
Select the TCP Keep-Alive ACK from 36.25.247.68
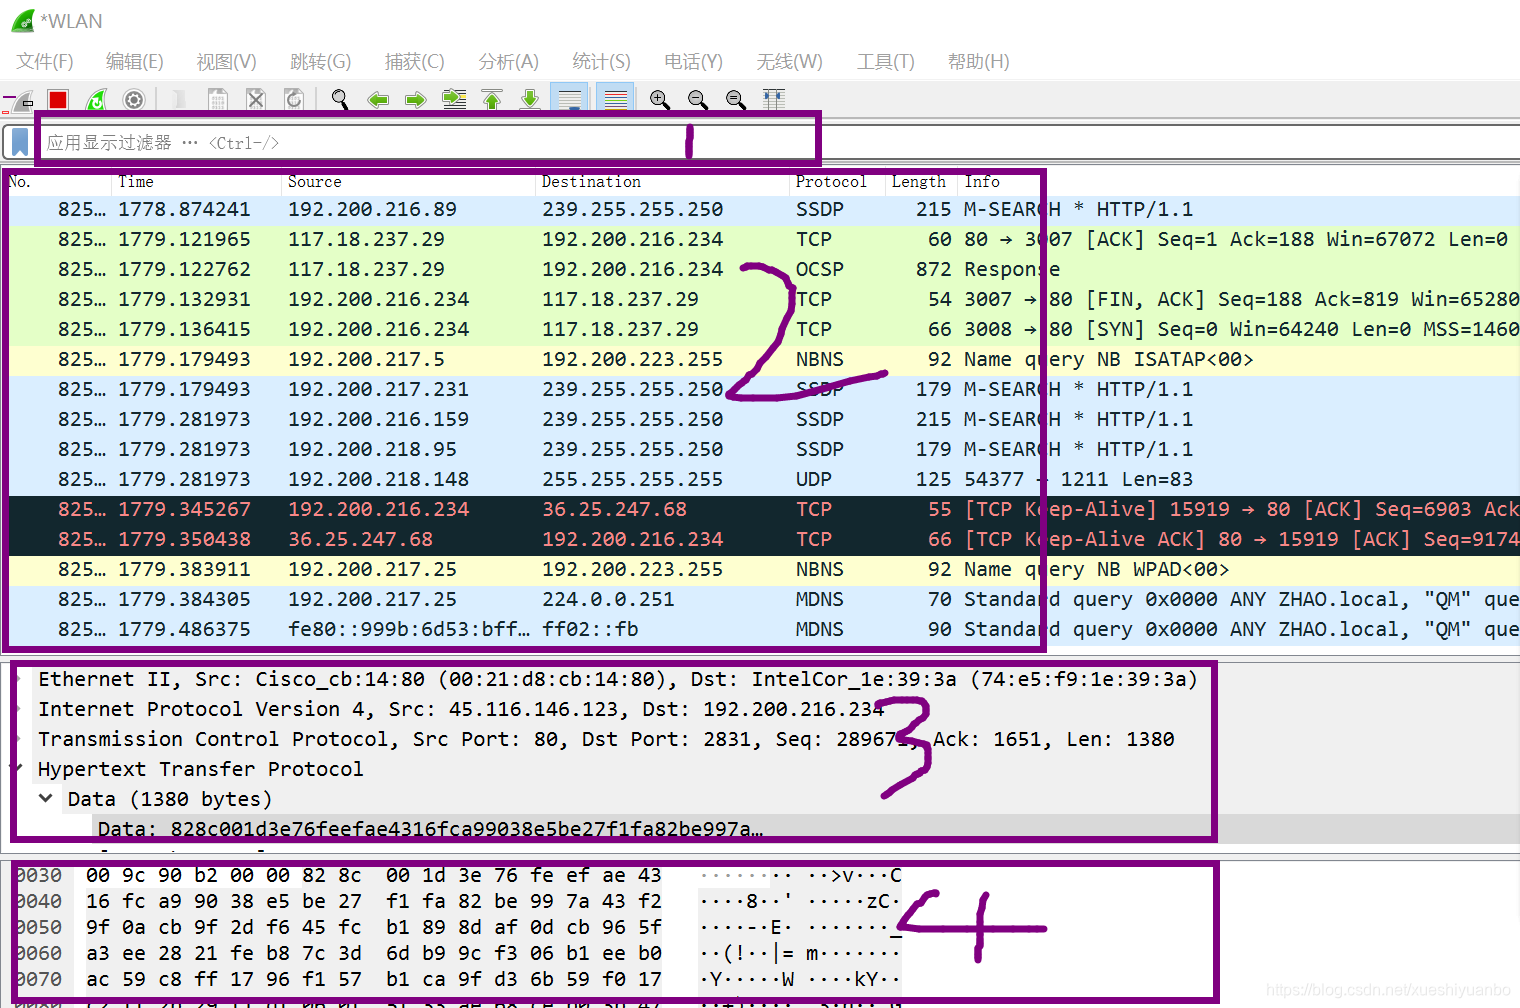click(760, 539)
